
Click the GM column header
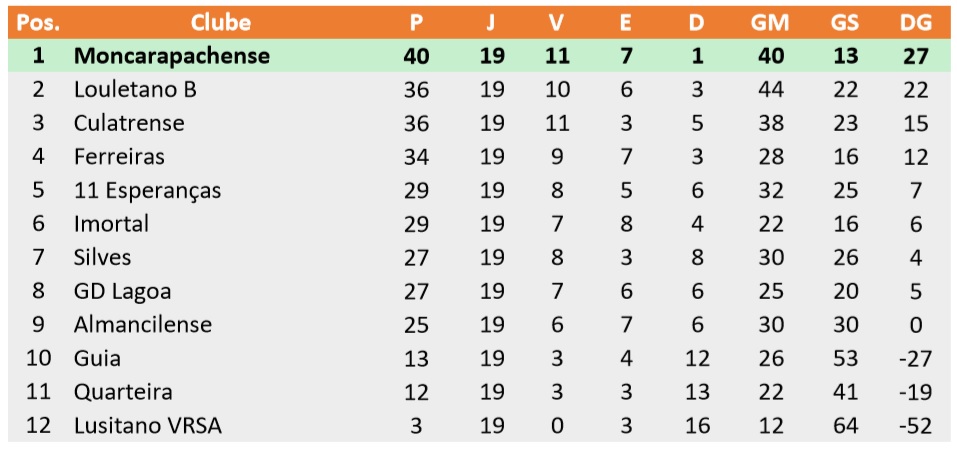(770, 23)
